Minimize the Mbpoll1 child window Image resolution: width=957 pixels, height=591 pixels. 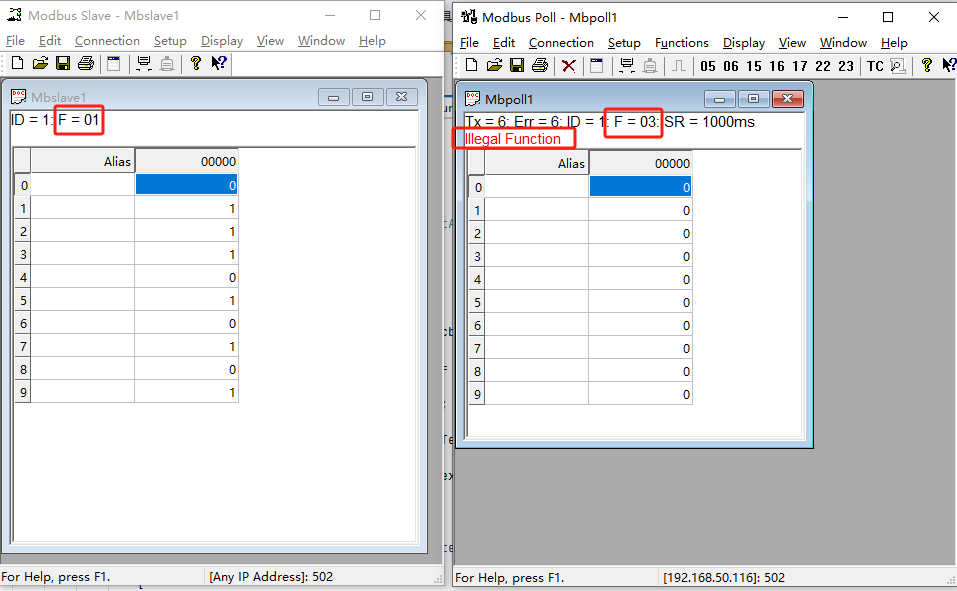pos(720,99)
